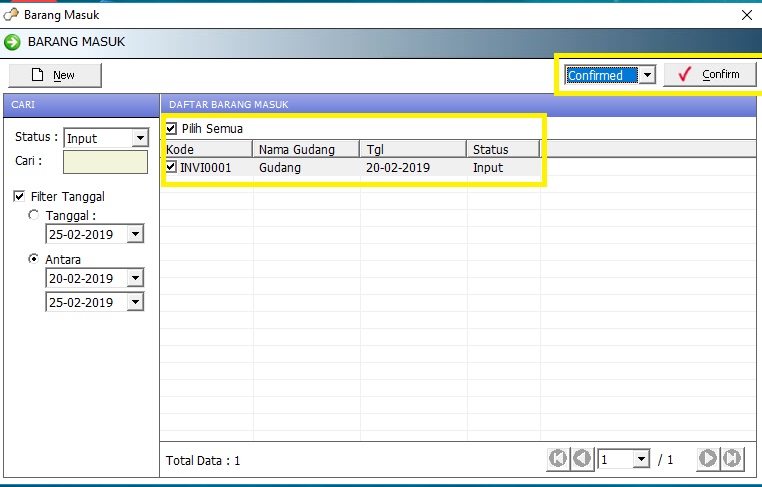Click the Cari search input field
The width and height of the screenshot is (762, 487).
tap(105, 161)
